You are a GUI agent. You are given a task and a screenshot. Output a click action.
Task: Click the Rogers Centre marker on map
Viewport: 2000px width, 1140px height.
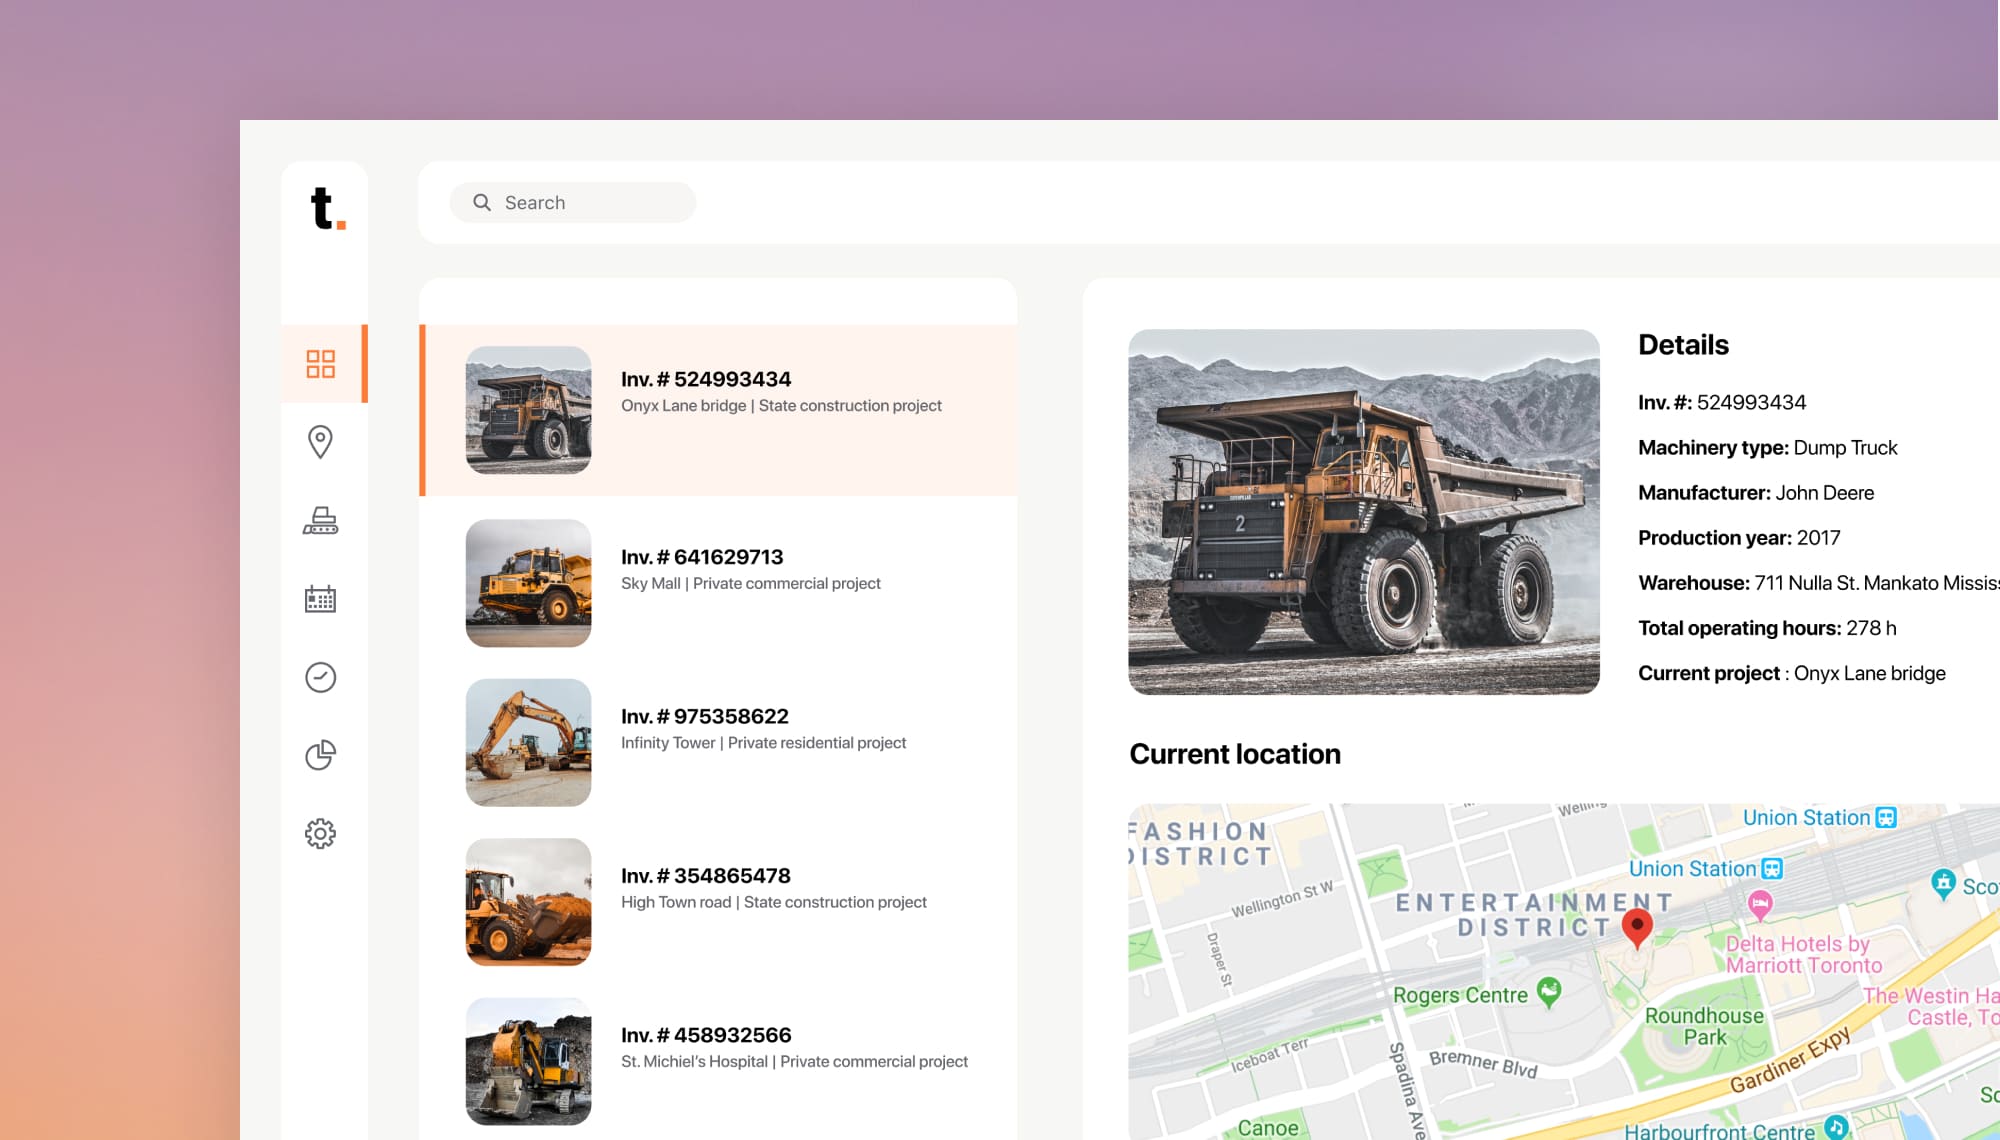(x=1549, y=992)
